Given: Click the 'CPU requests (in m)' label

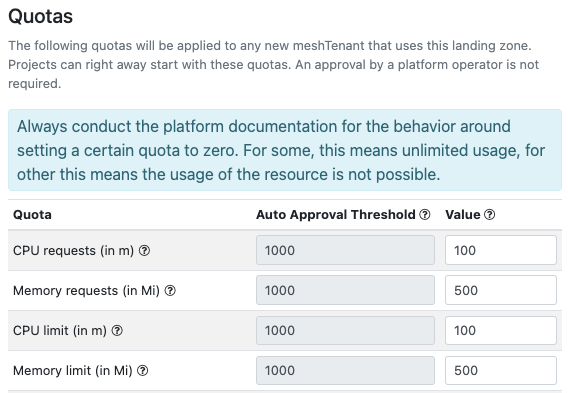Looking at the screenshot, I should pyautogui.click(x=74, y=251).
